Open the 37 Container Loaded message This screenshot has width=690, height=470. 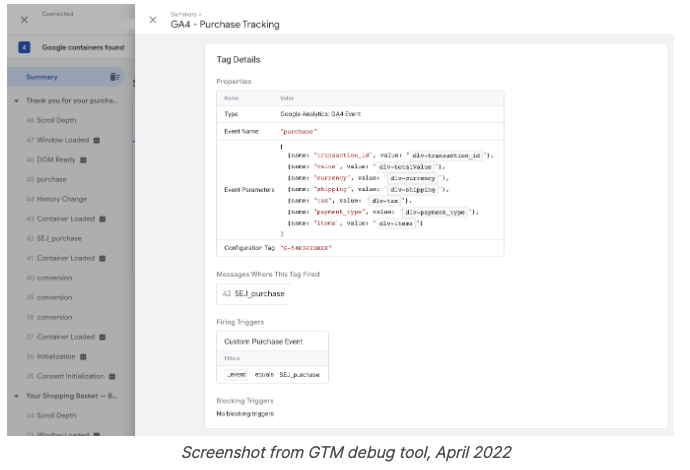(x=60, y=337)
